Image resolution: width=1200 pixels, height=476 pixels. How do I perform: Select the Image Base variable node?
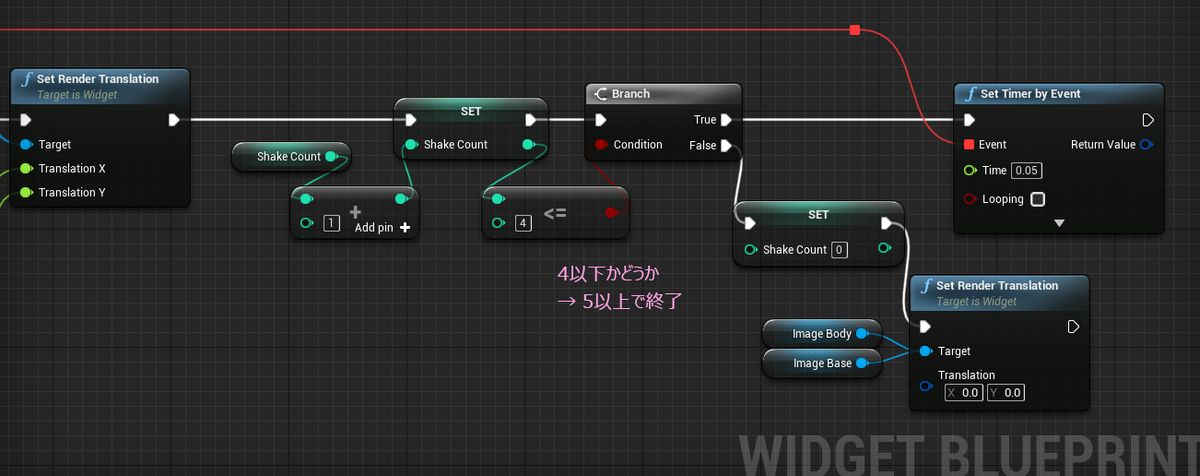tap(822, 363)
